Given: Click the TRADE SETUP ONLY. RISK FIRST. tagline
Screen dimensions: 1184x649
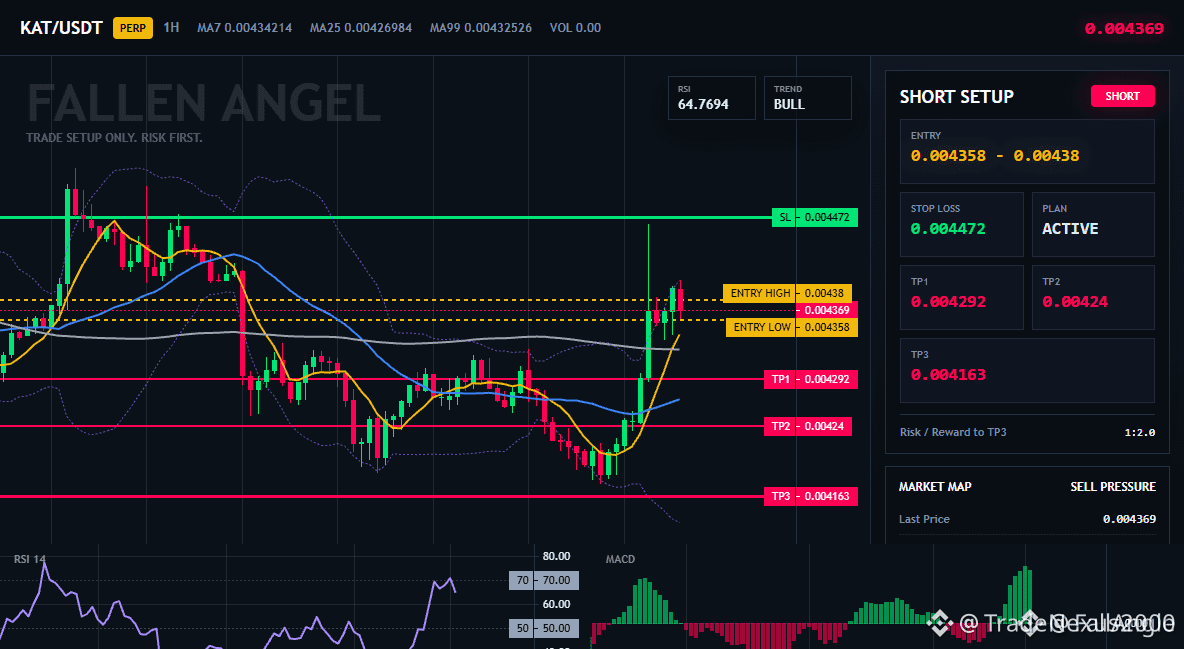Looking at the screenshot, I should pos(114,138).
